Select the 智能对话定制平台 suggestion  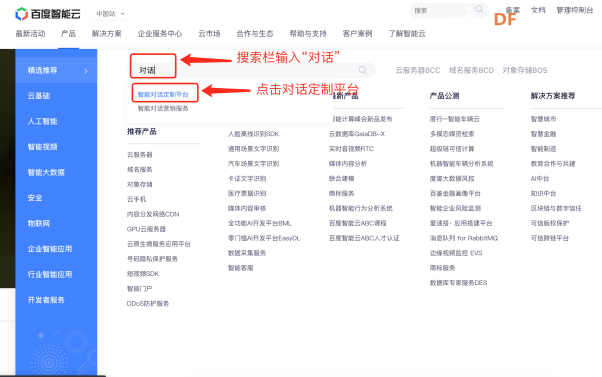[163, 94]
